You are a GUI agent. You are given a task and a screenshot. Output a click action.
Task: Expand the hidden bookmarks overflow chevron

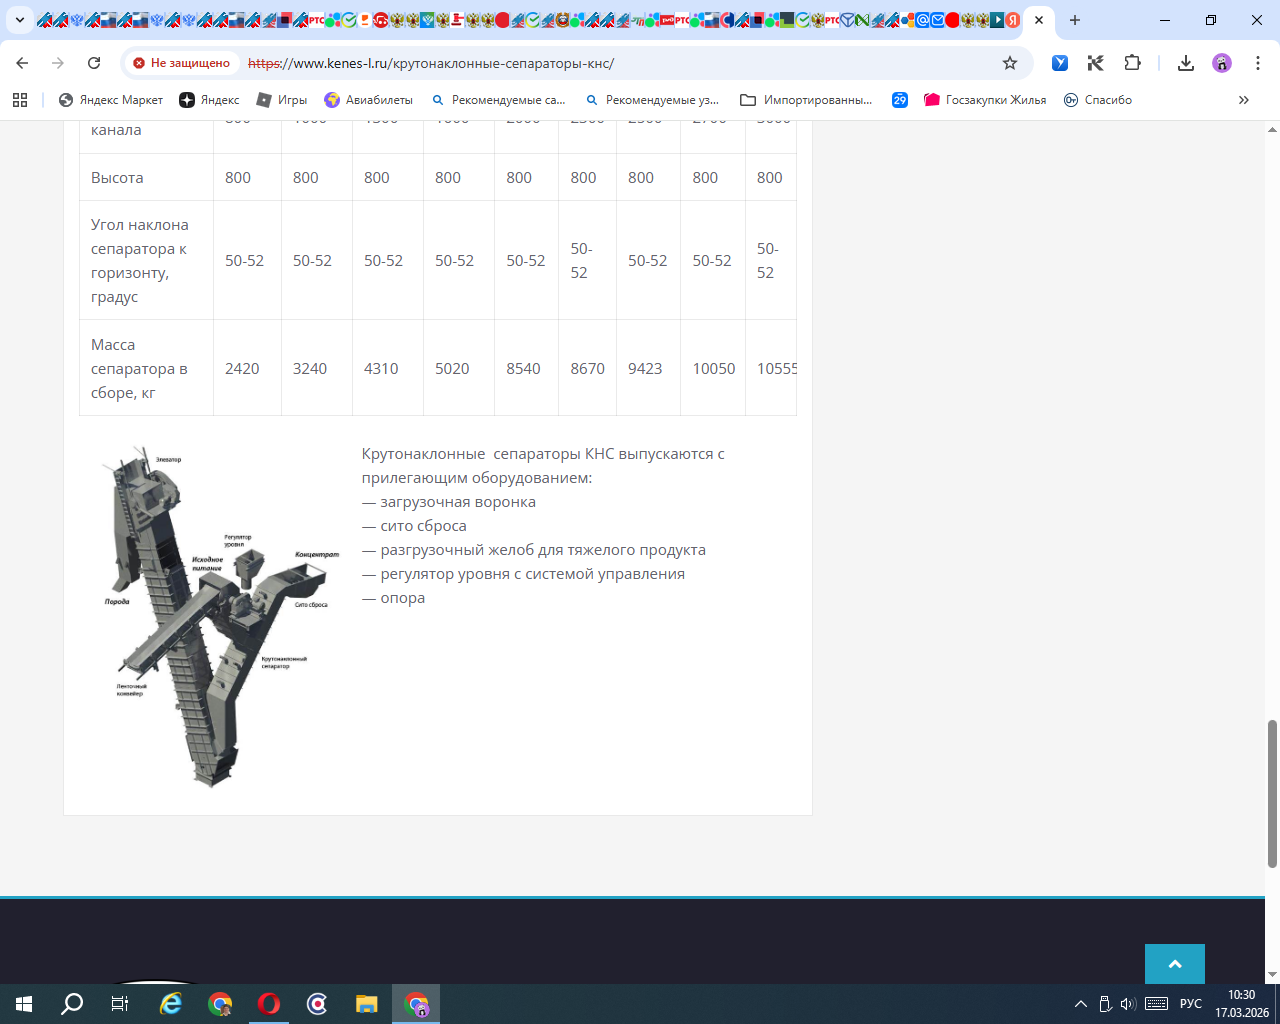[1244, 100]
